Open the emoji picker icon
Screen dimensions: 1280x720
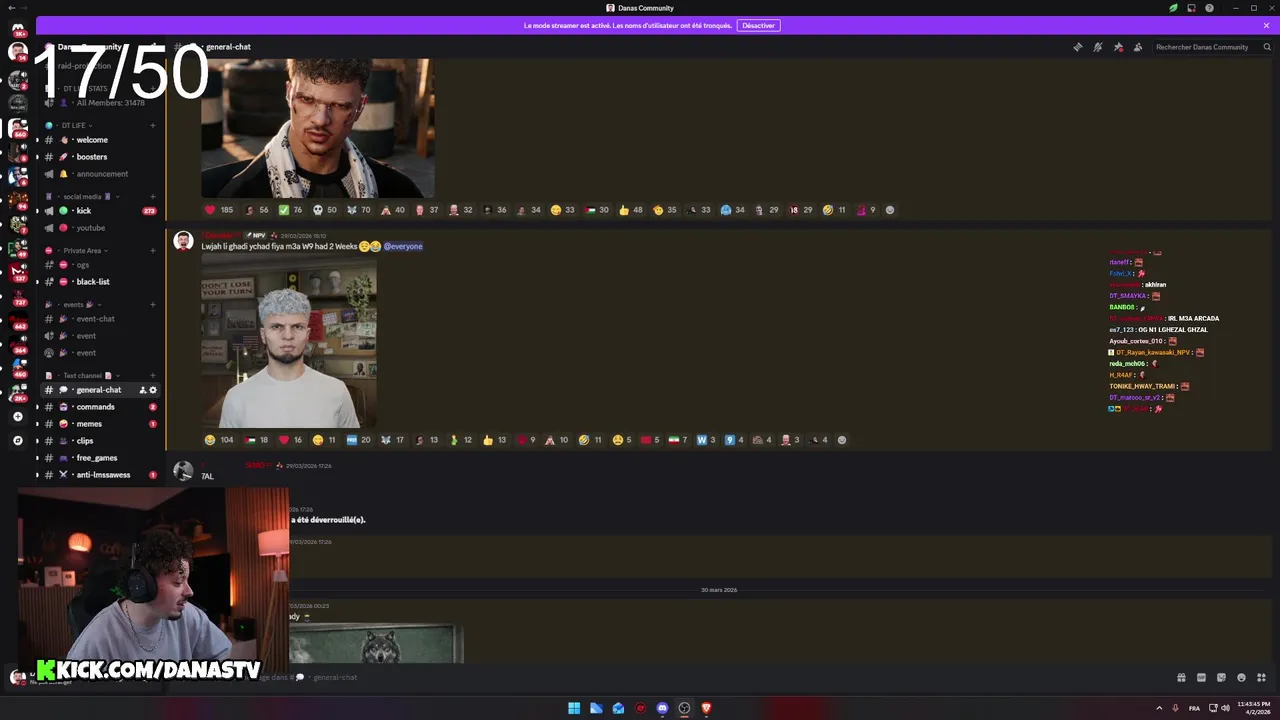tap(1241, 677)
